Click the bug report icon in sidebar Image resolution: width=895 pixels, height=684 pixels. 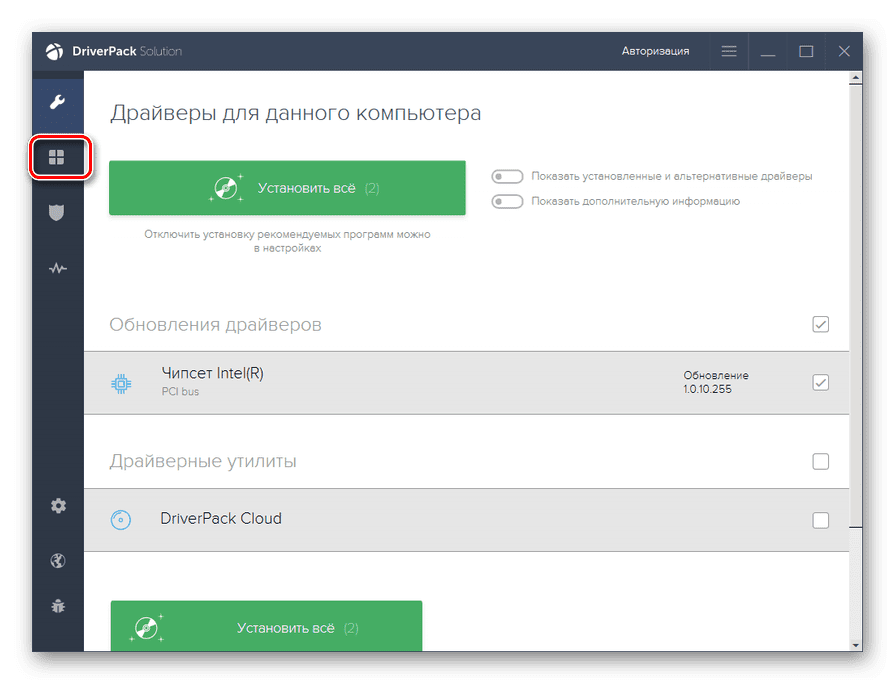tap(58, 606)
